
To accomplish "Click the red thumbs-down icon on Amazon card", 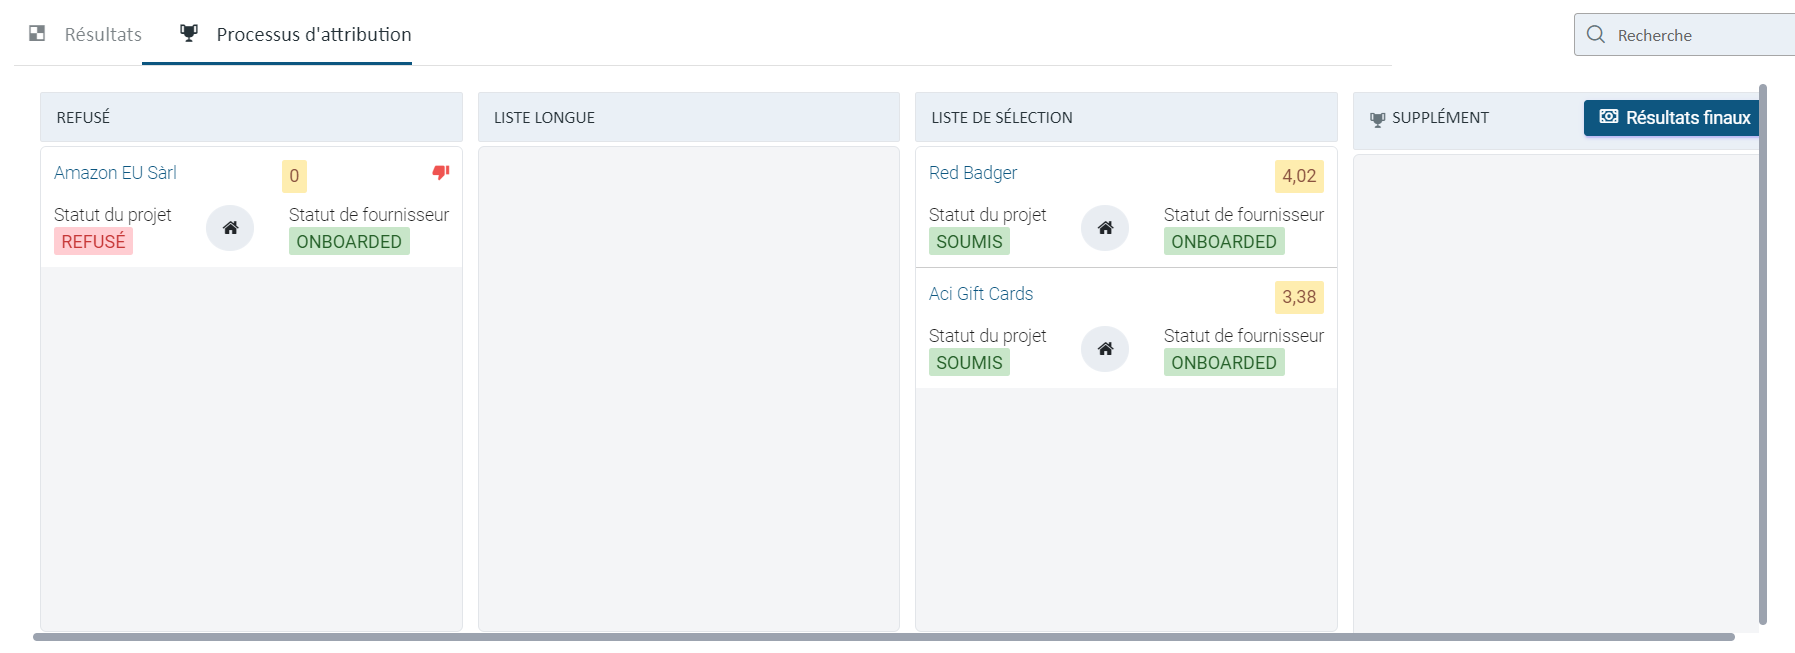I will click(441, 173).
